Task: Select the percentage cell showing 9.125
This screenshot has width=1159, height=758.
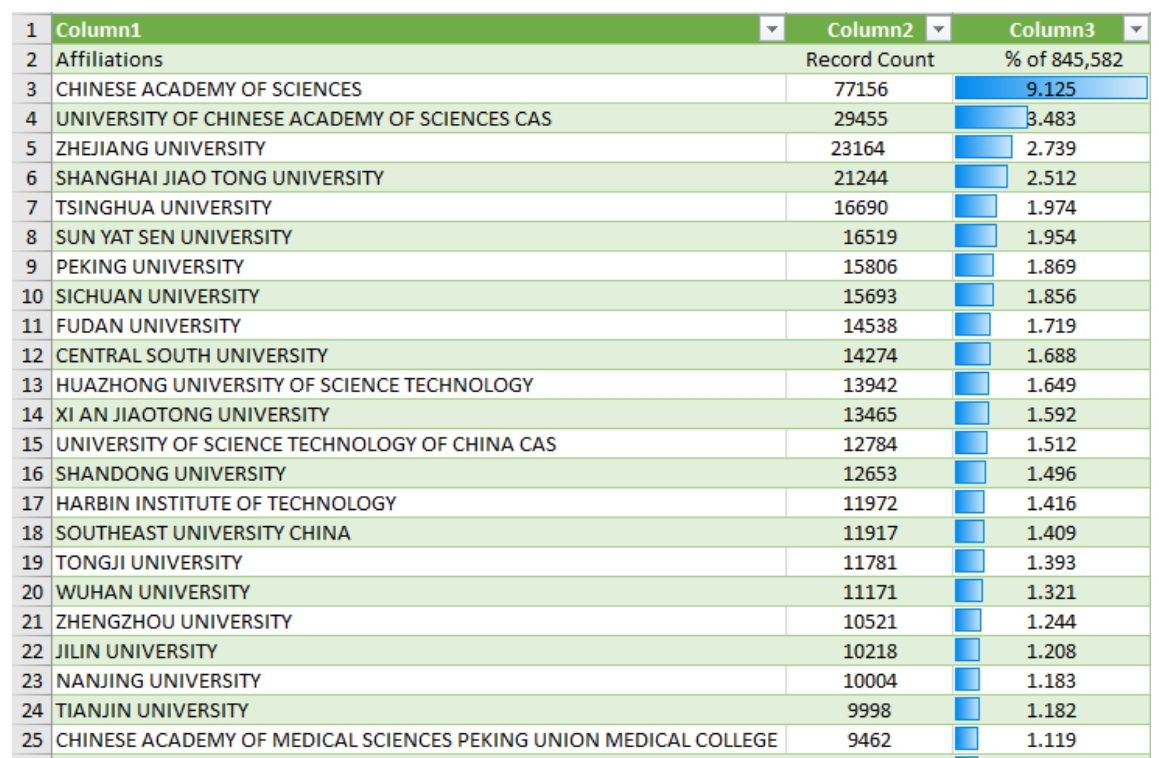Action: (x=1051, y=89)
